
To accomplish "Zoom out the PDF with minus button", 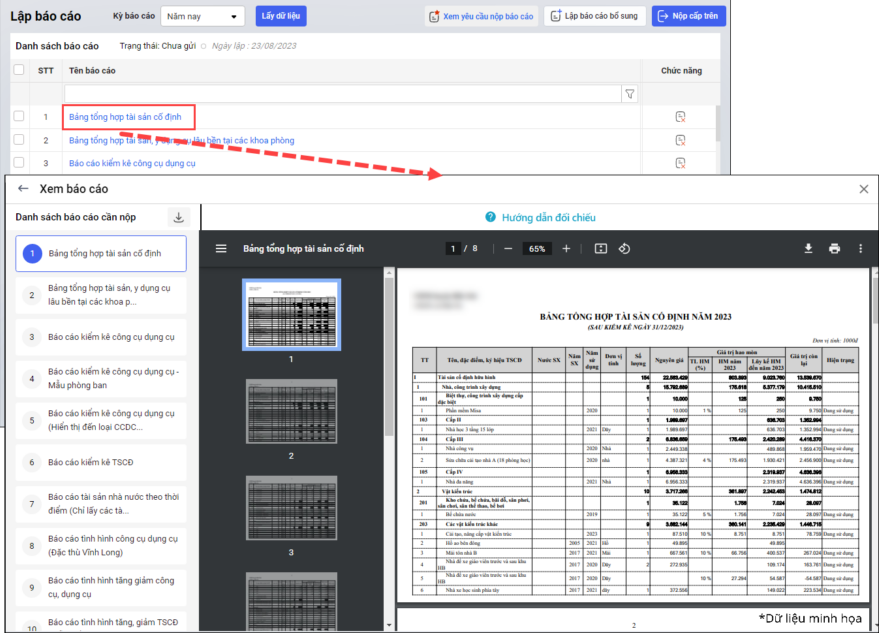I will (508, 248).
